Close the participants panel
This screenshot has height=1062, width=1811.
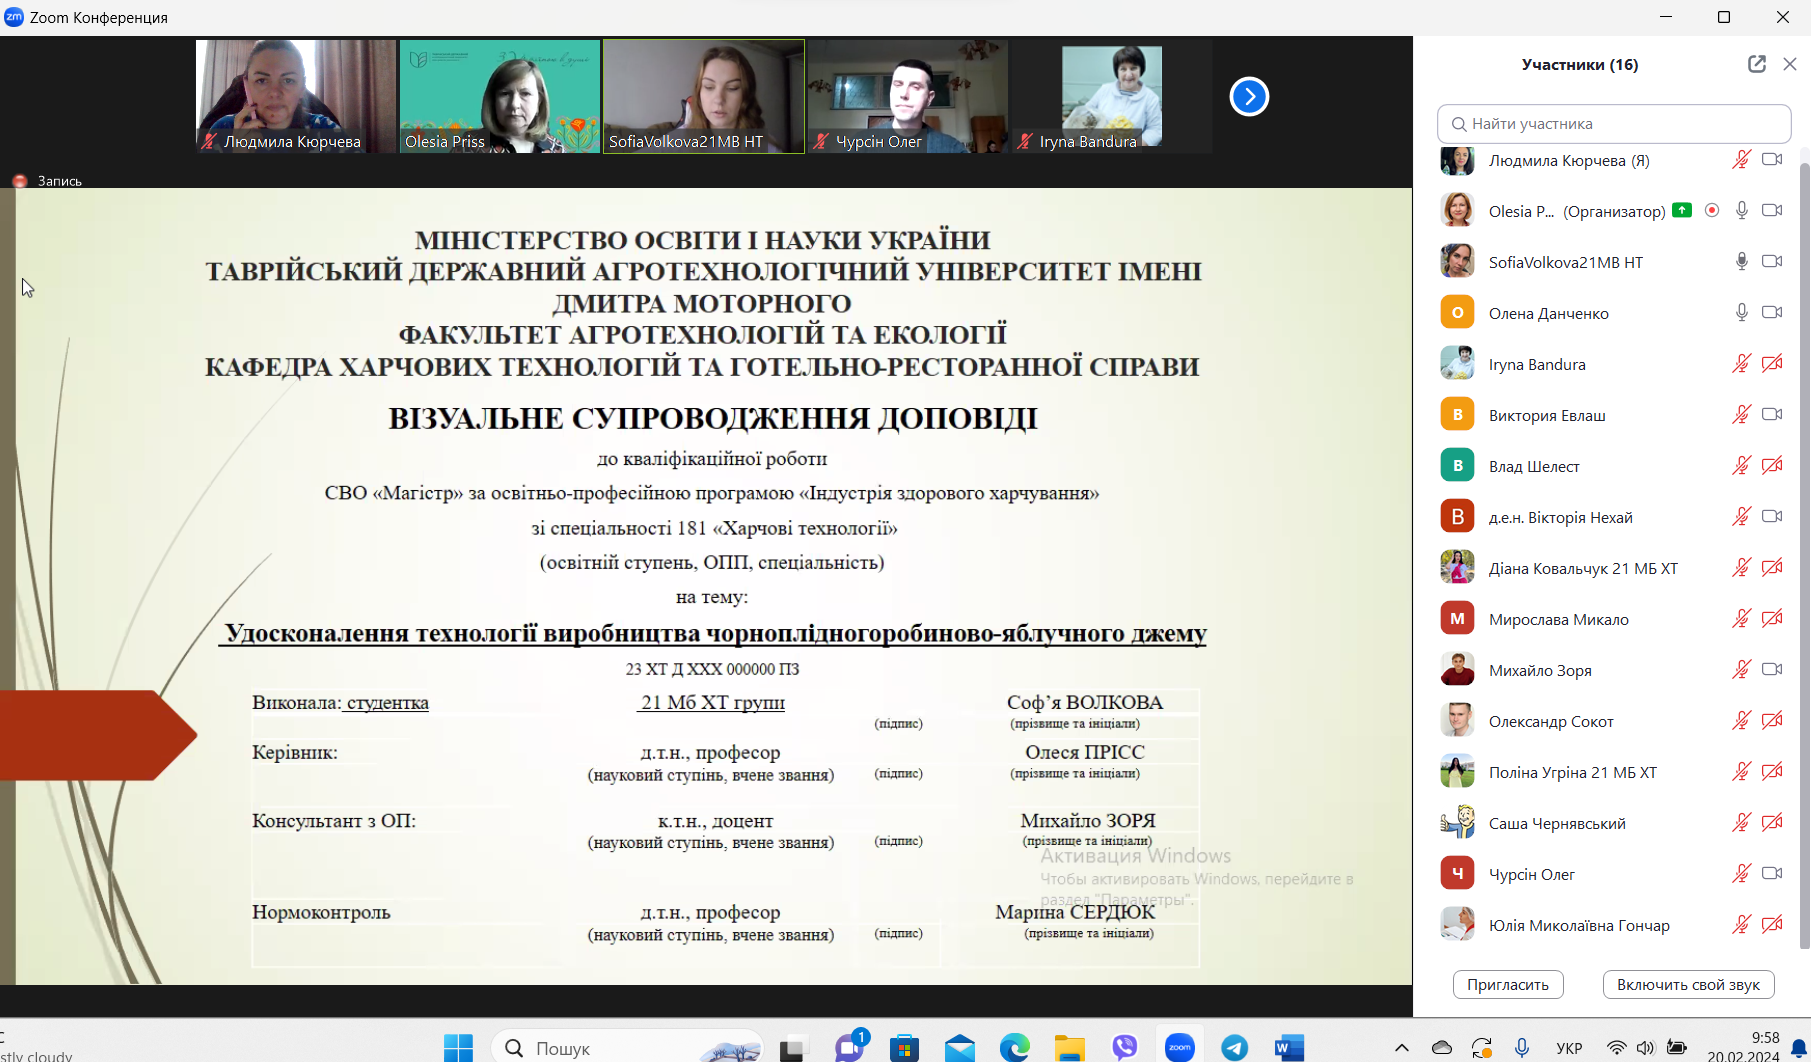pyautogui.click(x=1790, y=64)
